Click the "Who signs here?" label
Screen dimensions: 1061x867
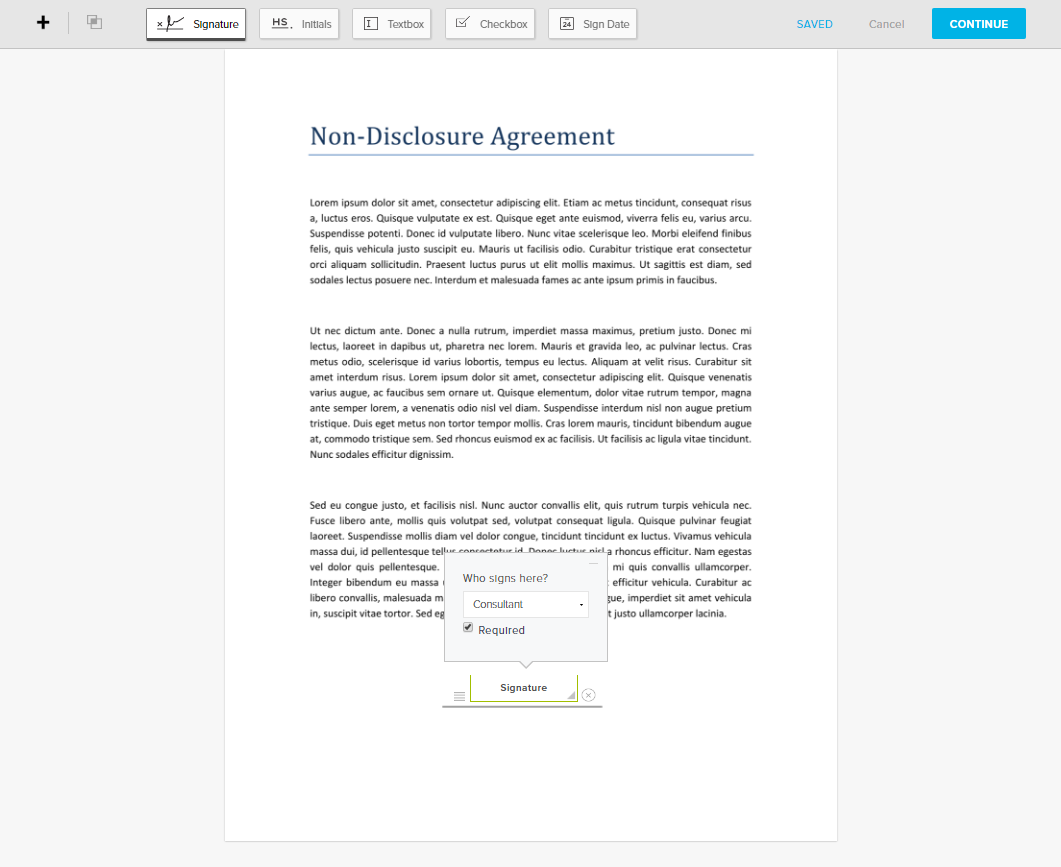point(505,578)
